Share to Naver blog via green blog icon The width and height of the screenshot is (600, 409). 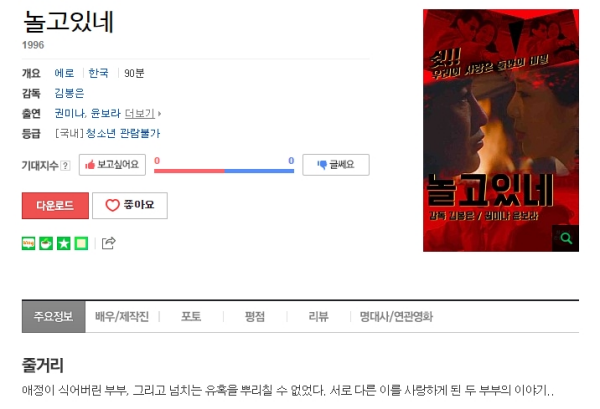[x=29, y=243]
